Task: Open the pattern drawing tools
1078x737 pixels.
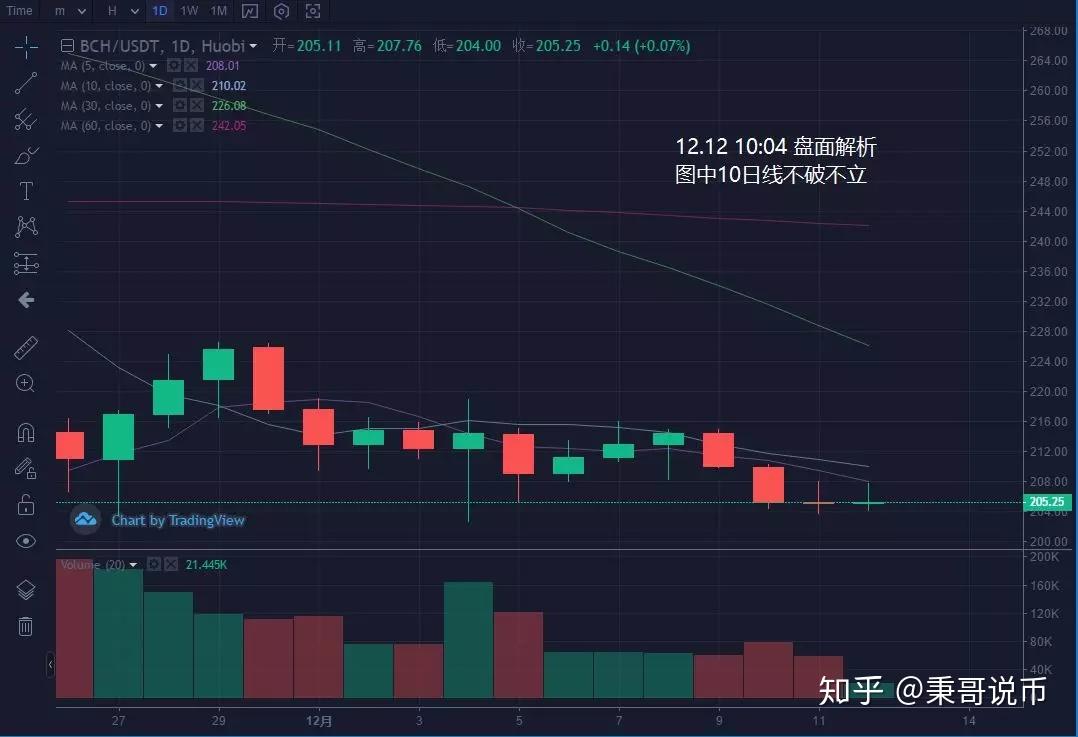Action: [26, 227]
